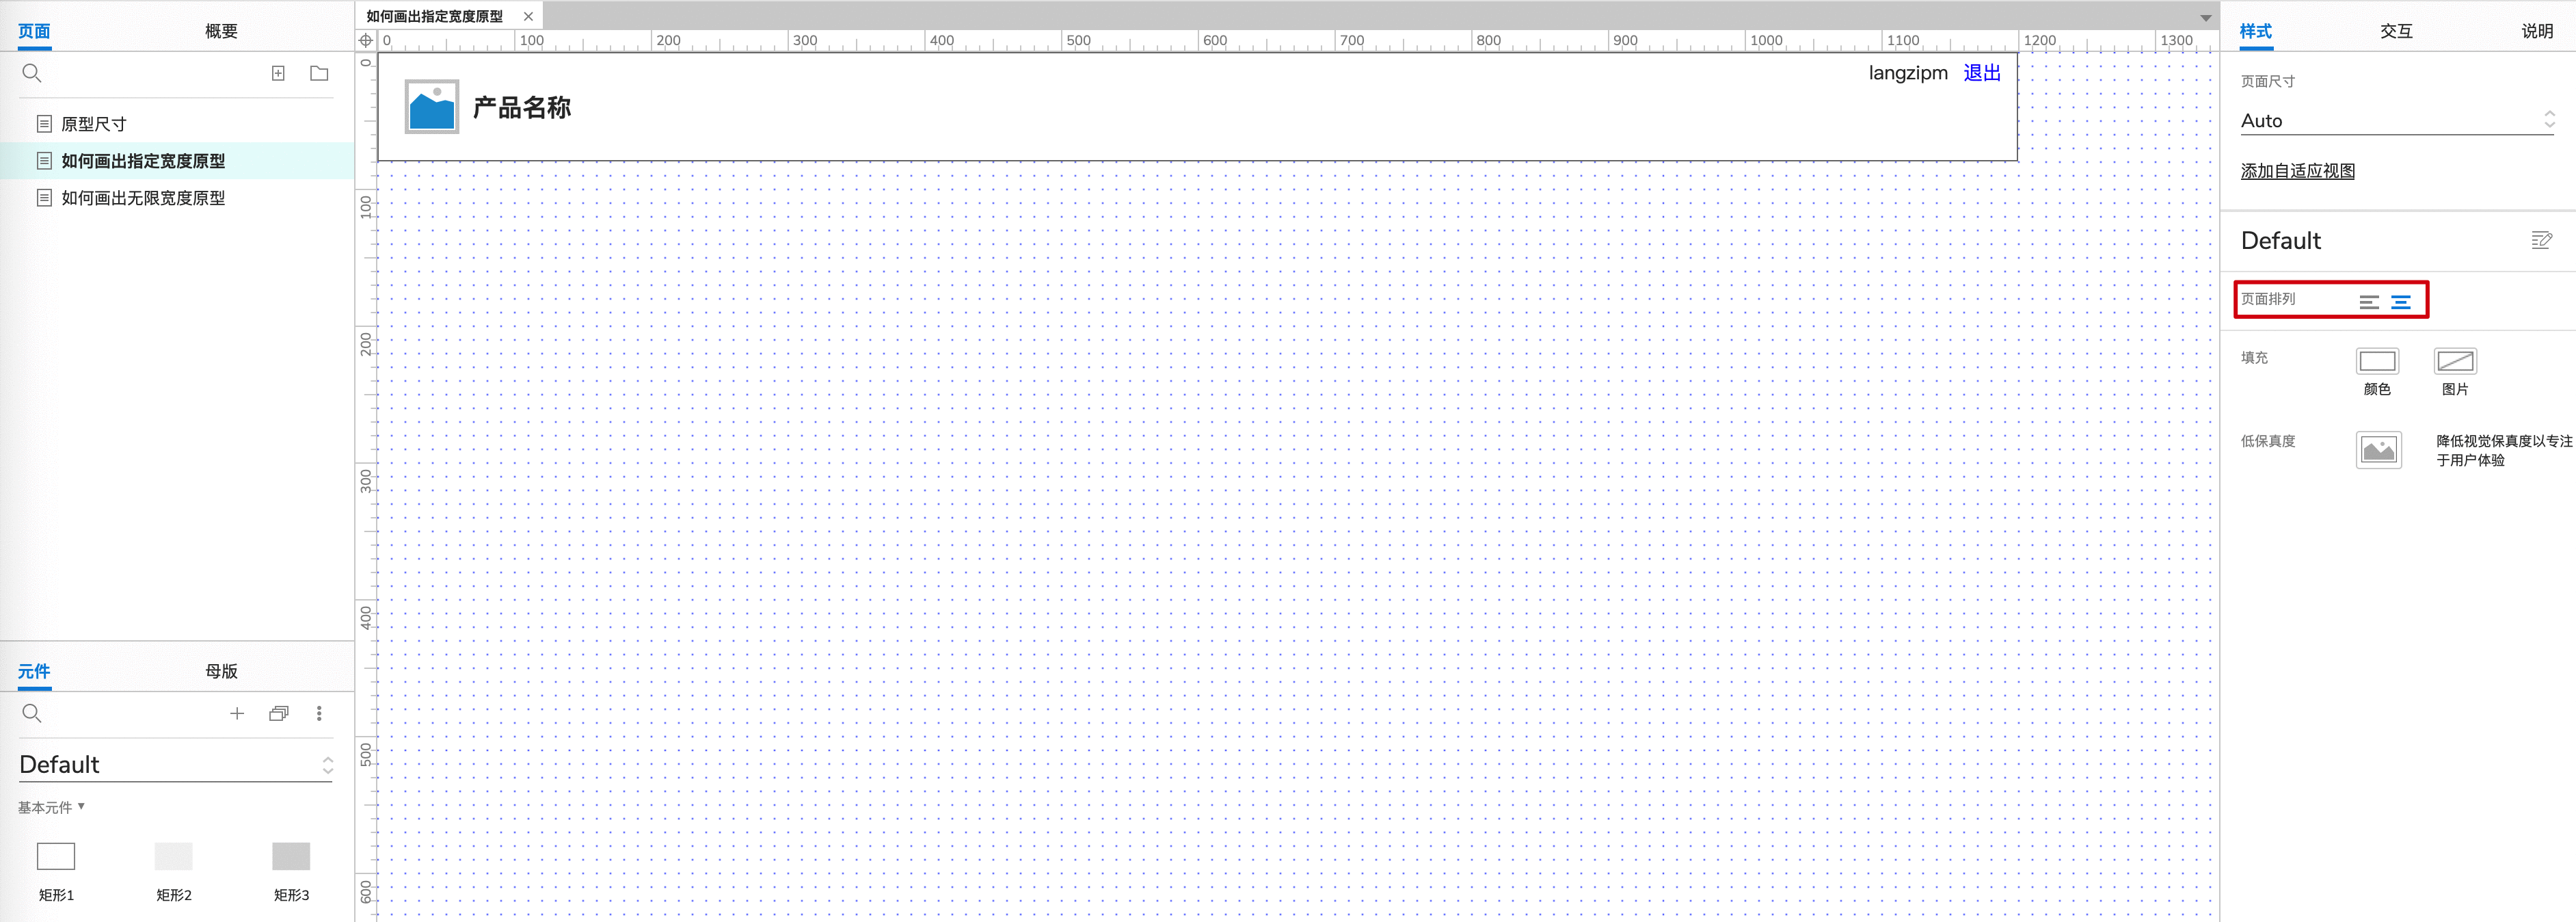
Task: Click the plus icon to add library
Action: coord(237,713)
